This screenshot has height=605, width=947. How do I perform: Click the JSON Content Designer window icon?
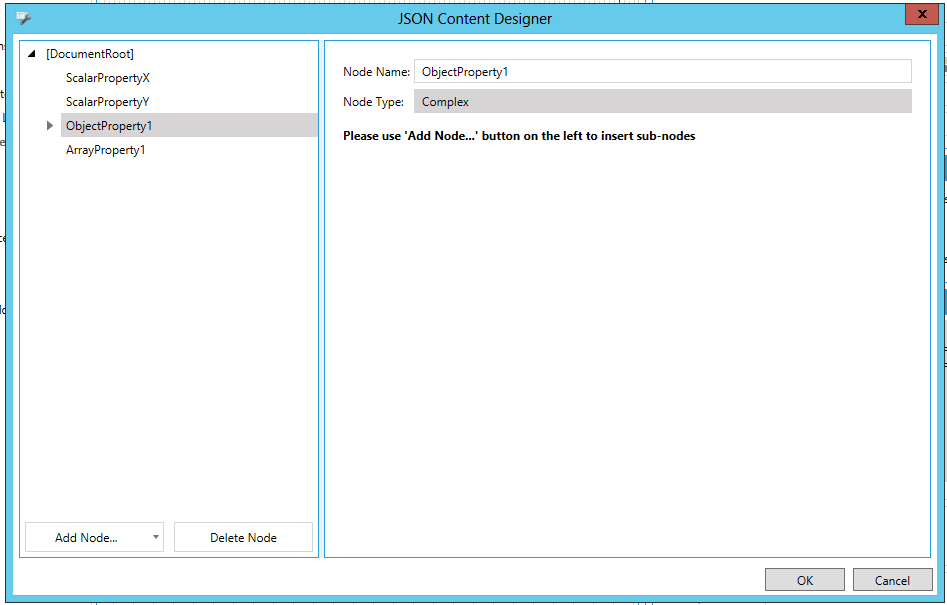24,18
